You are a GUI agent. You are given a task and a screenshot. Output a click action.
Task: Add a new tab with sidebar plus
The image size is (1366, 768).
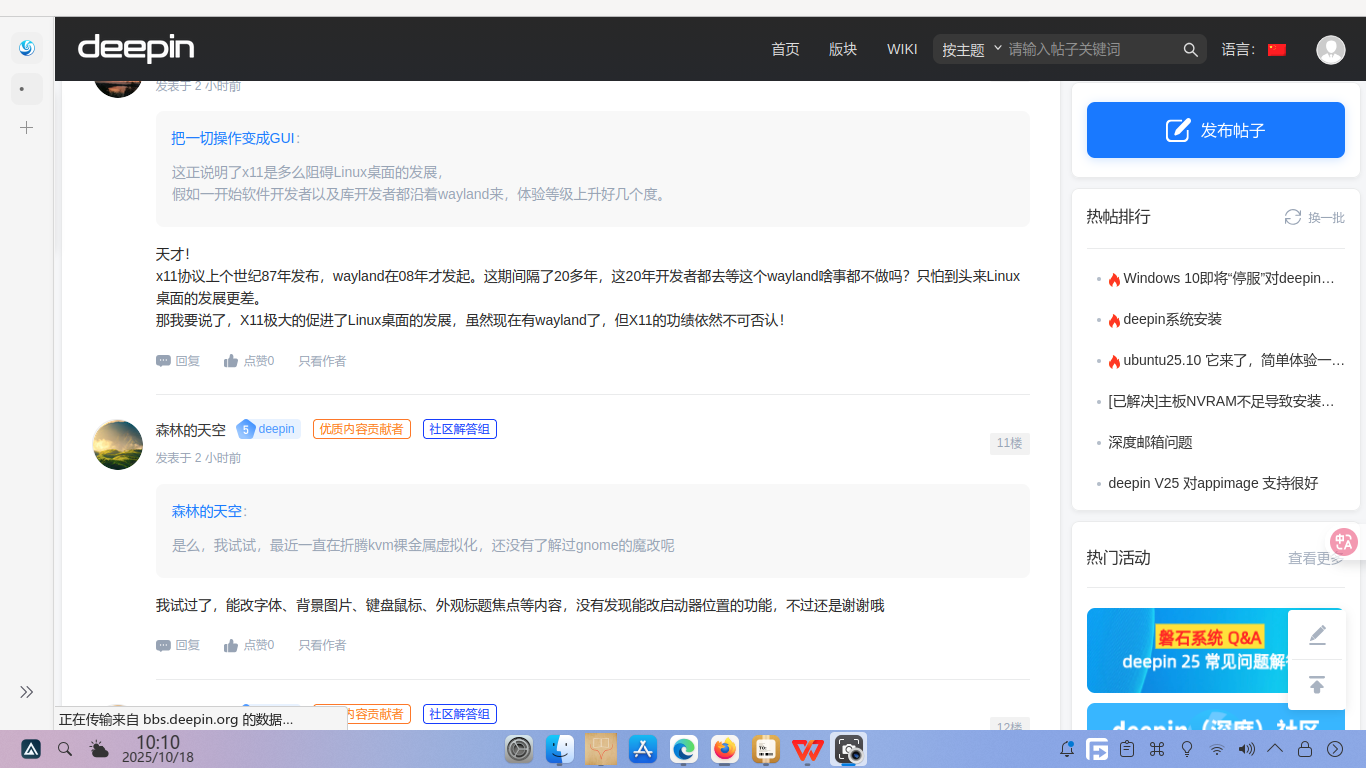27,128
